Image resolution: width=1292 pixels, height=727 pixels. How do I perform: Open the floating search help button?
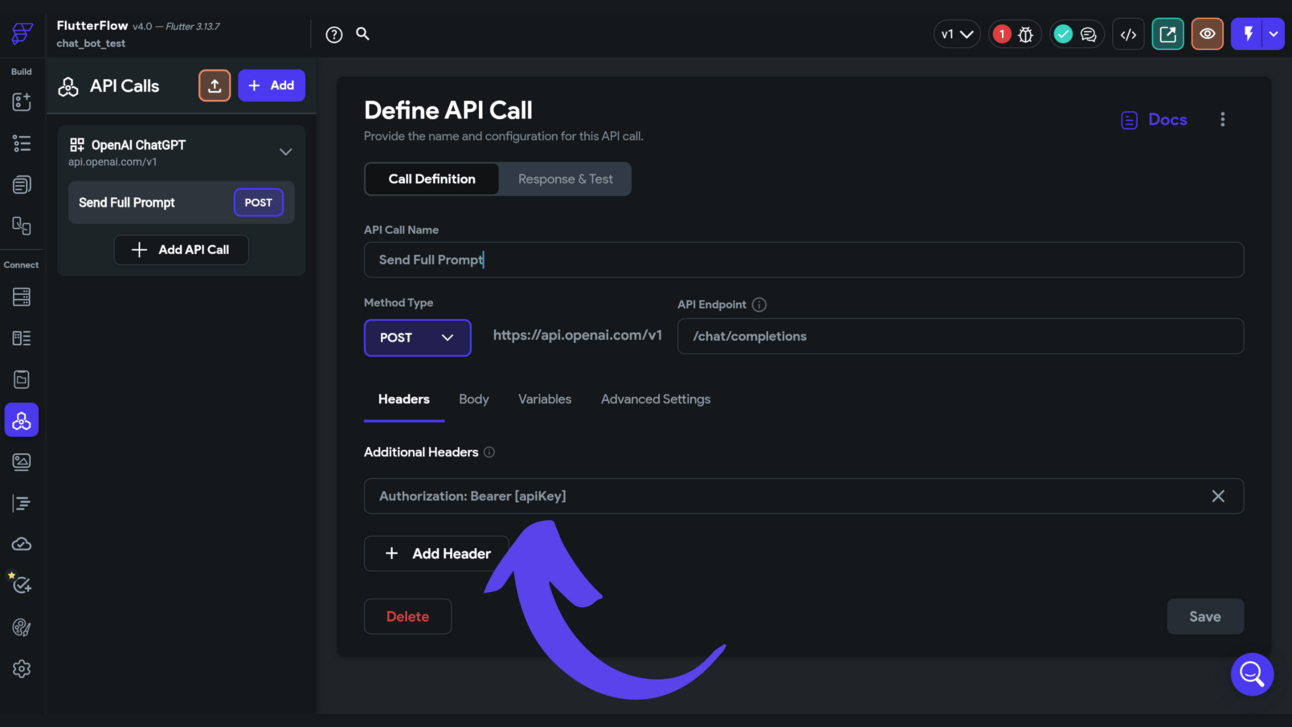1252,674
